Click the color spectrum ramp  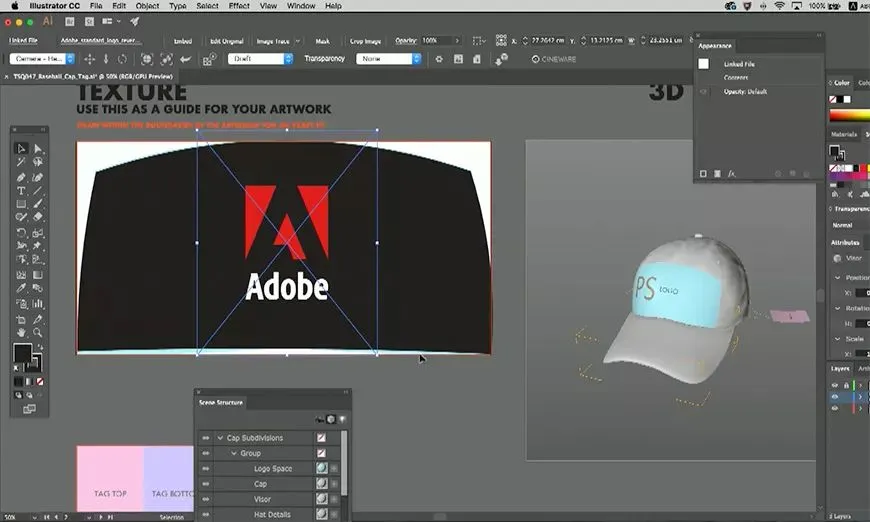tap(849, 115)
